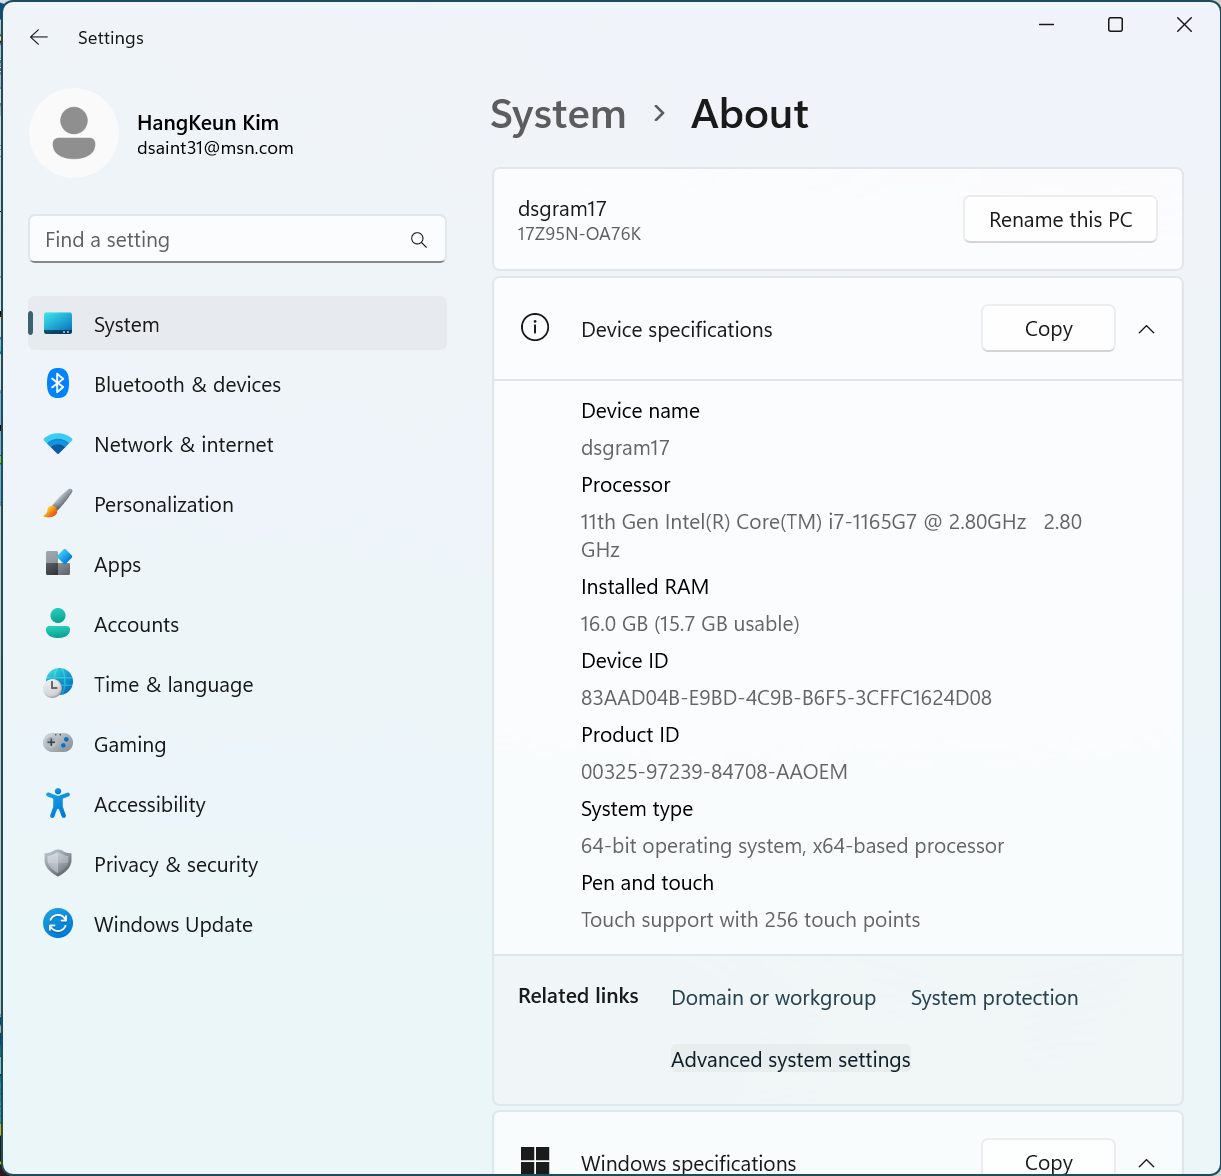
Task: Collapse the Windows specifications section
Action: click(1147, 1162)
